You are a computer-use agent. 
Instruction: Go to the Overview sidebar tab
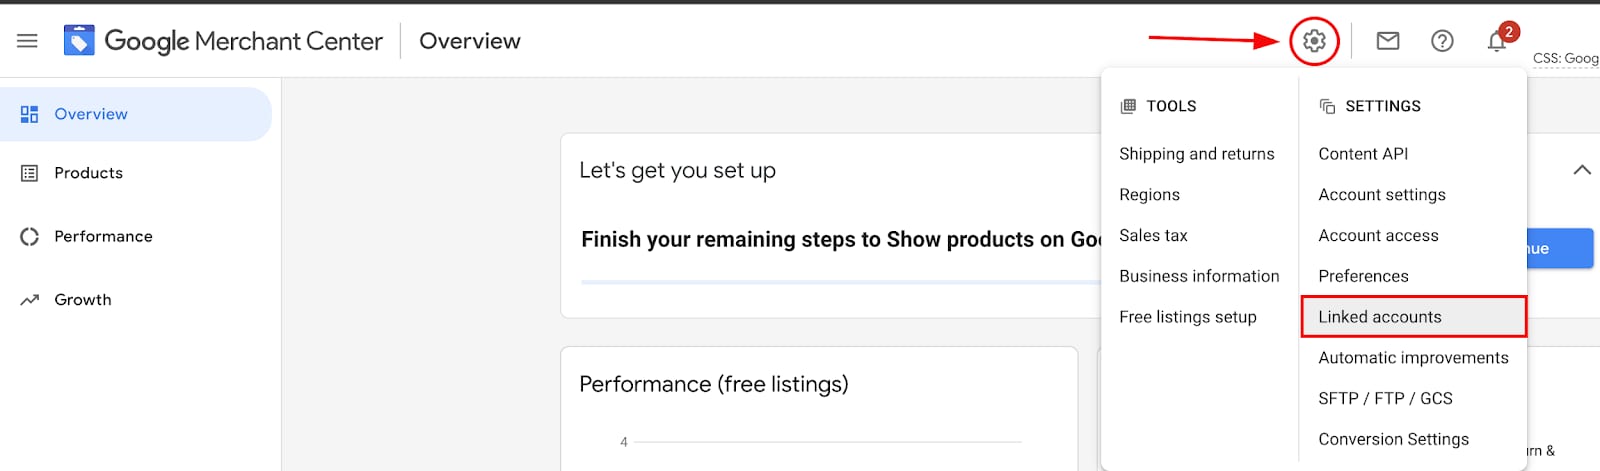coord(91,114)
